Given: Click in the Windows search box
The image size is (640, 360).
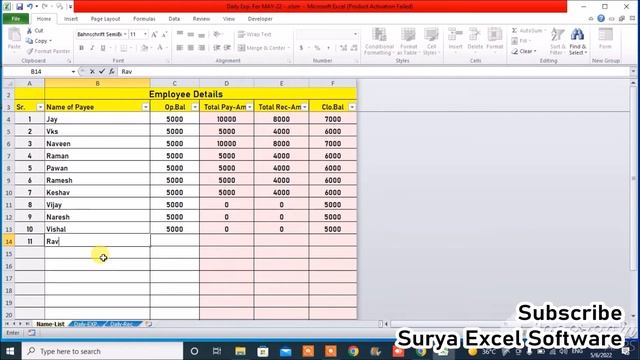Looking at the screenshot, I should [x=103, y=351].
